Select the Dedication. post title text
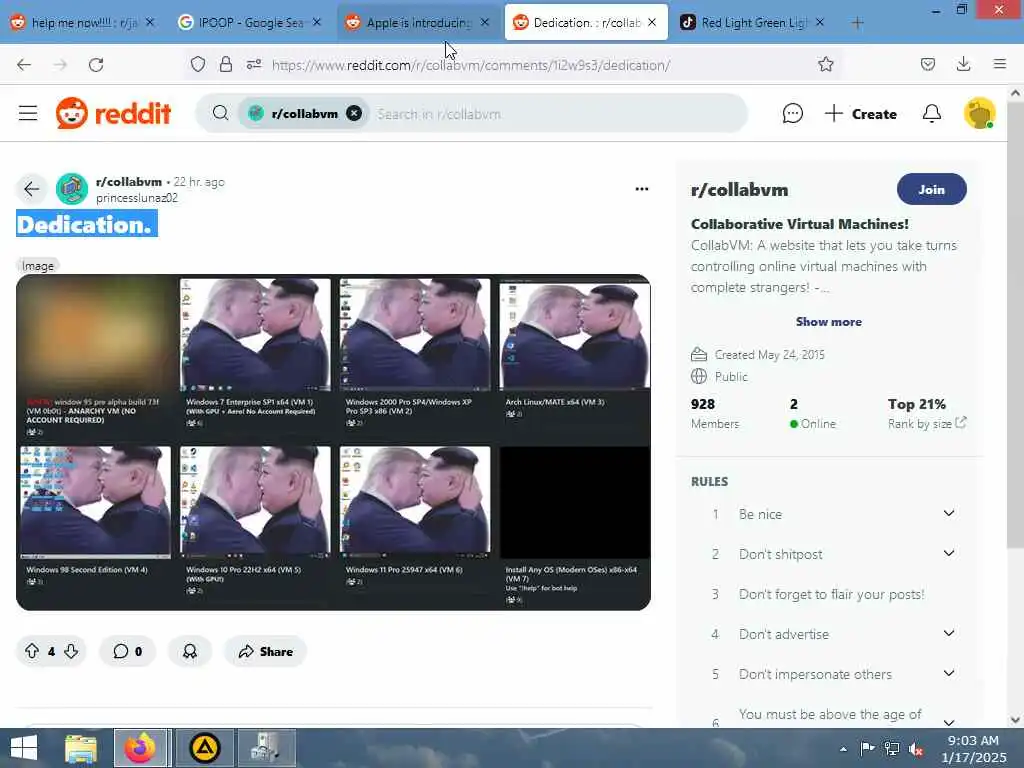1024x768 pixels. 84,225
